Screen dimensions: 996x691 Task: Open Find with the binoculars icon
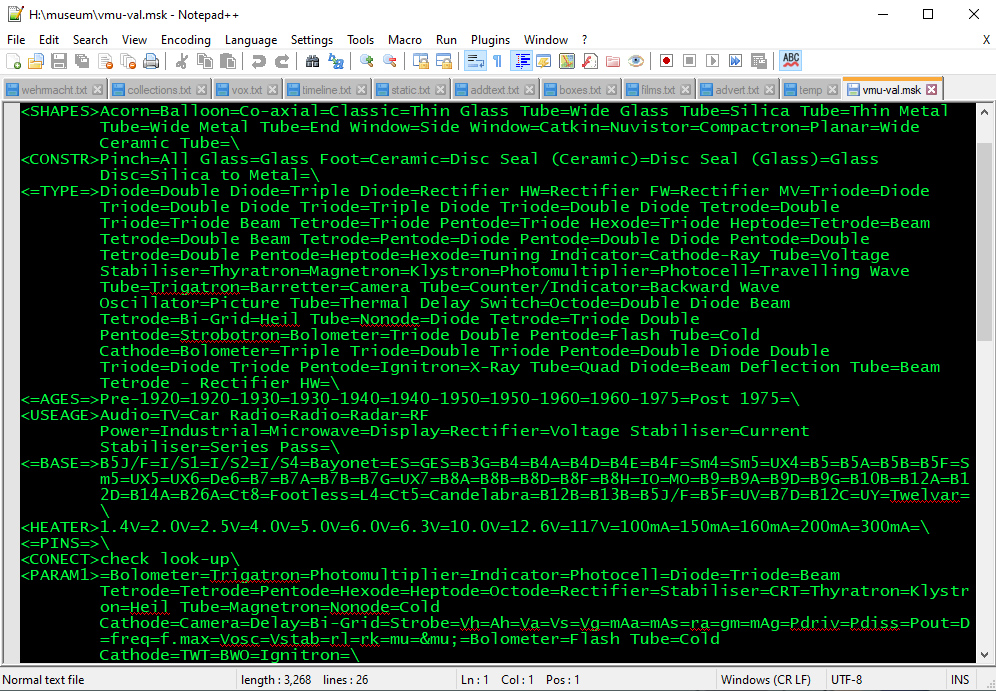point(312,61)
